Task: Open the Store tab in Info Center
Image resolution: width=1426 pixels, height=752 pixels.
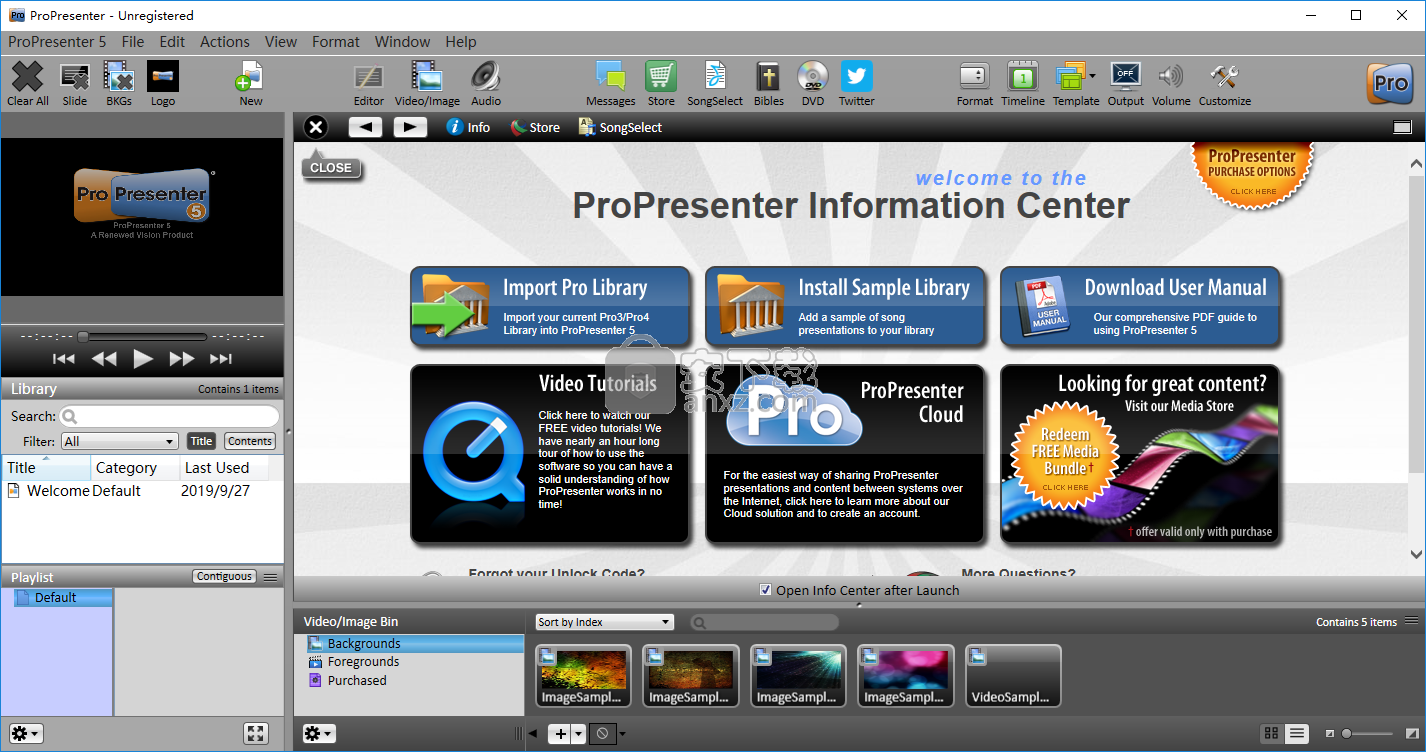Action: (535, 127)
